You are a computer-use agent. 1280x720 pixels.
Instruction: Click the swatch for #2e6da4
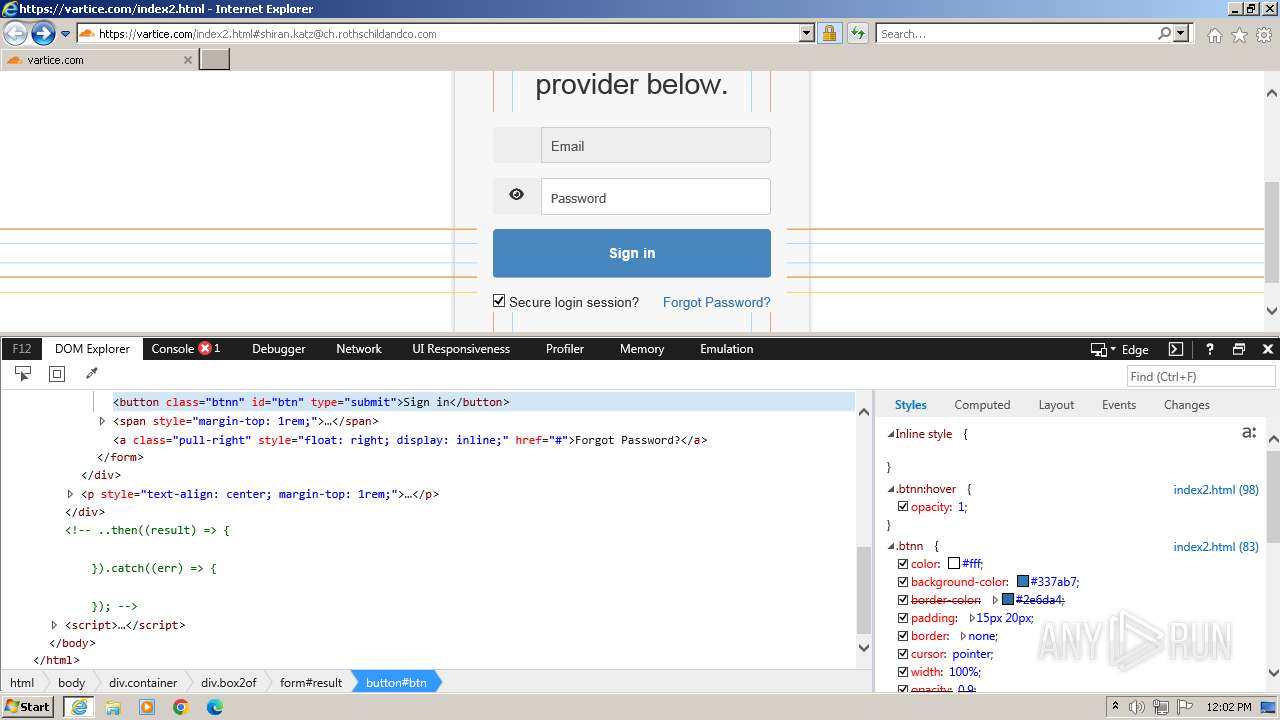click(x=1008, y=600)
